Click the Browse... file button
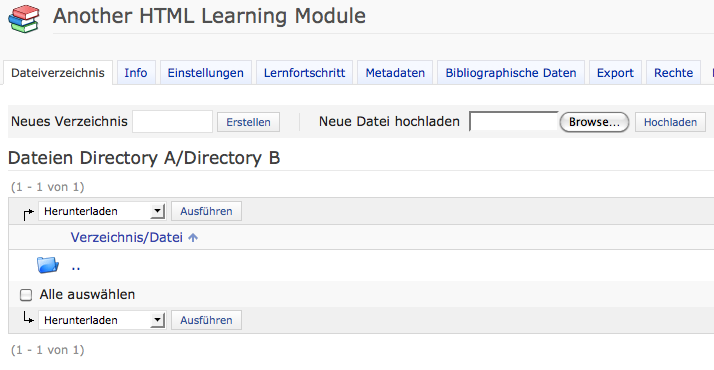Image resolution: width=714 pixels, height=370 pixels. (594, 122)
